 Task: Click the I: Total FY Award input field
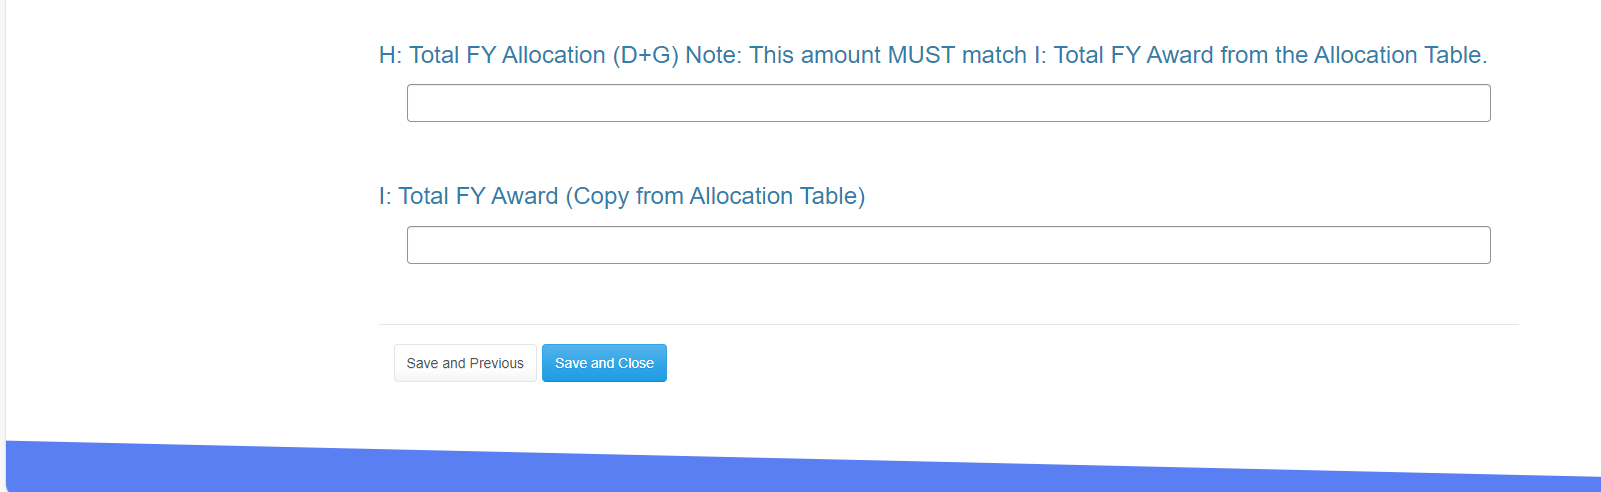tap(948, 245)
